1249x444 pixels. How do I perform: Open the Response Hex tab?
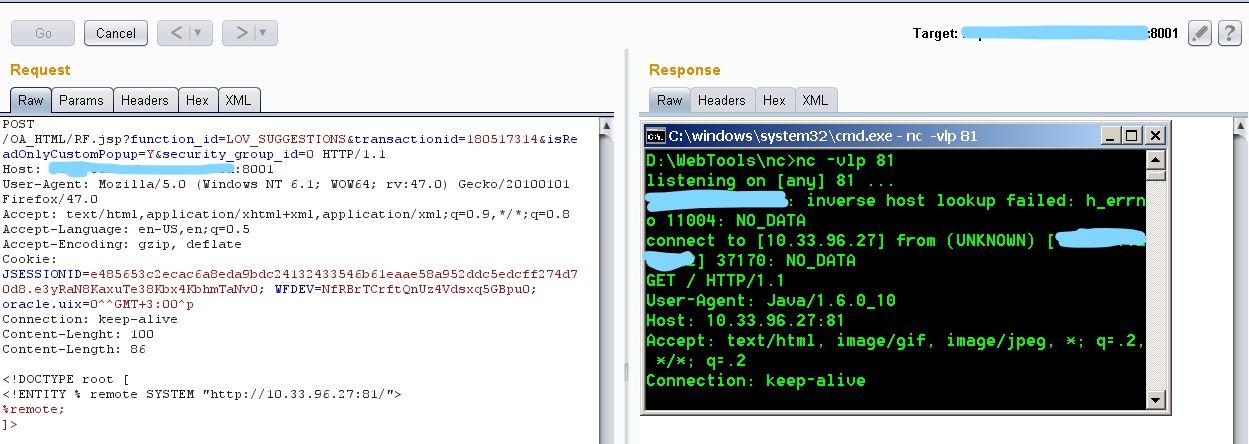(x=774, y=100)
